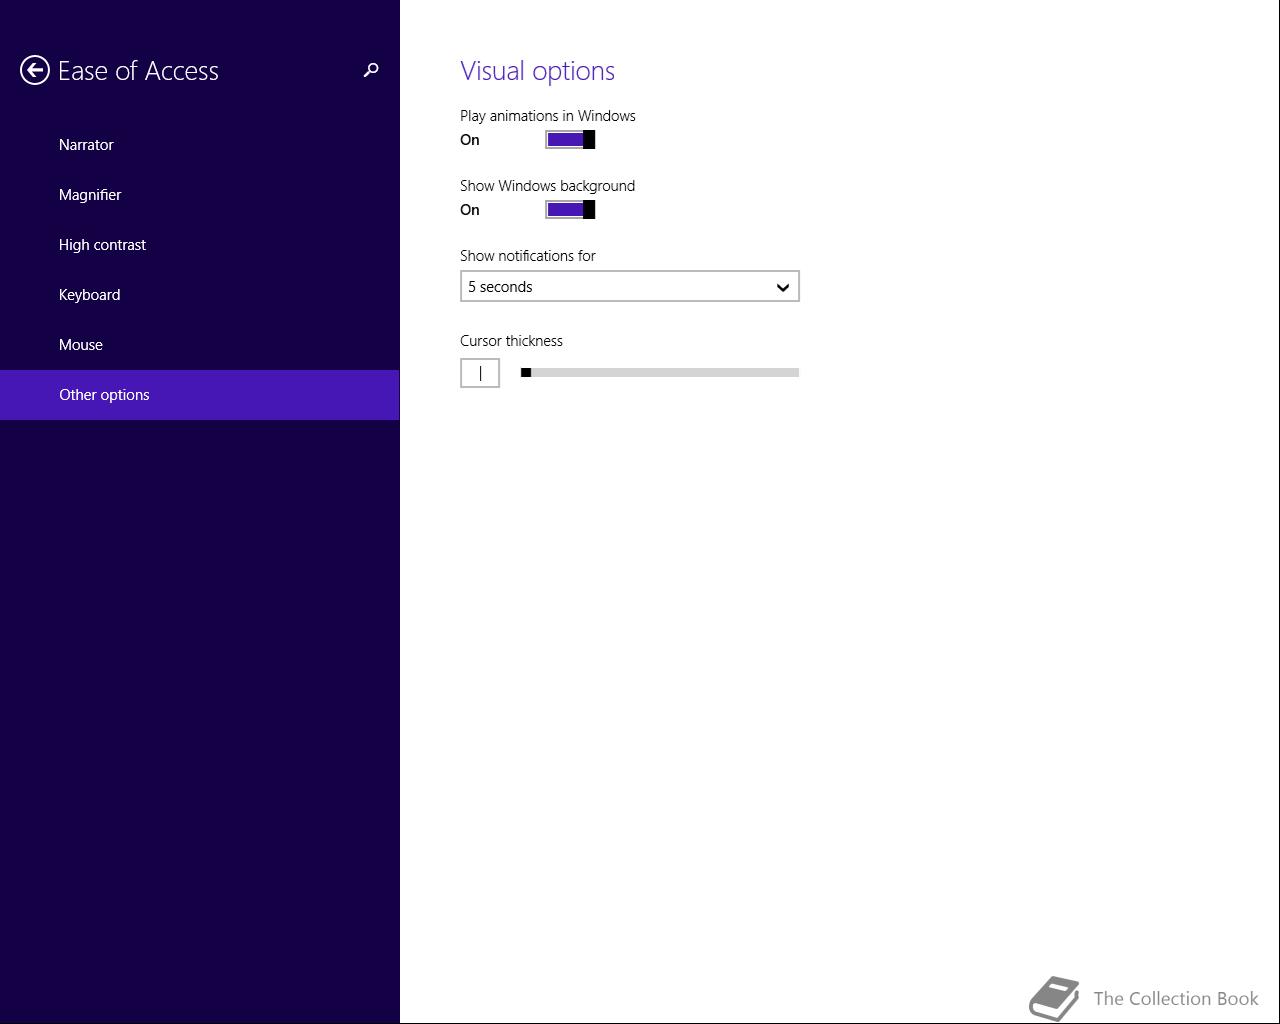Go to High contrast settings

(200, 245)
